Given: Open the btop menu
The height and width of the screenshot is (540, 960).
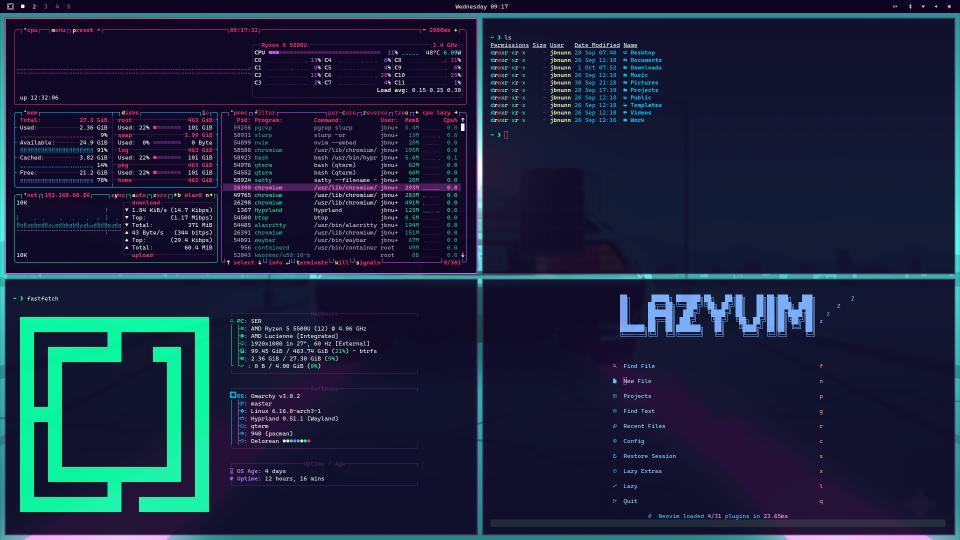Looking at the screenshot, I should coord(59,30).
